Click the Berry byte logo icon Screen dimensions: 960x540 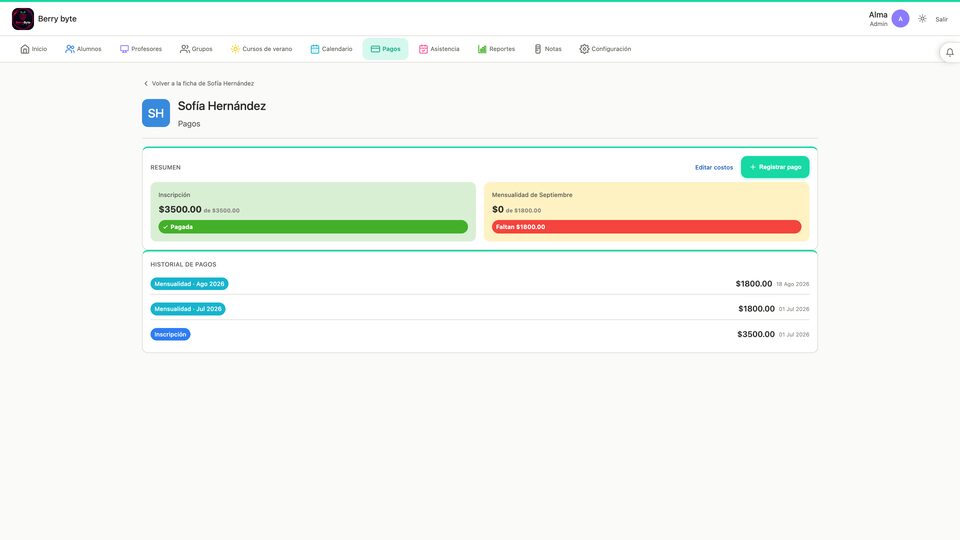(x=23, y=19)
